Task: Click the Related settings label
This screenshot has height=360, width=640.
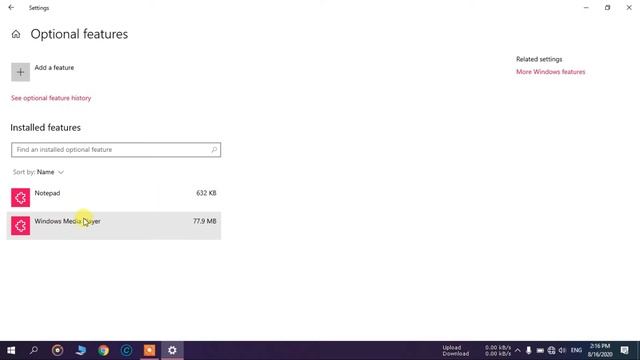Action: (539, 59)
